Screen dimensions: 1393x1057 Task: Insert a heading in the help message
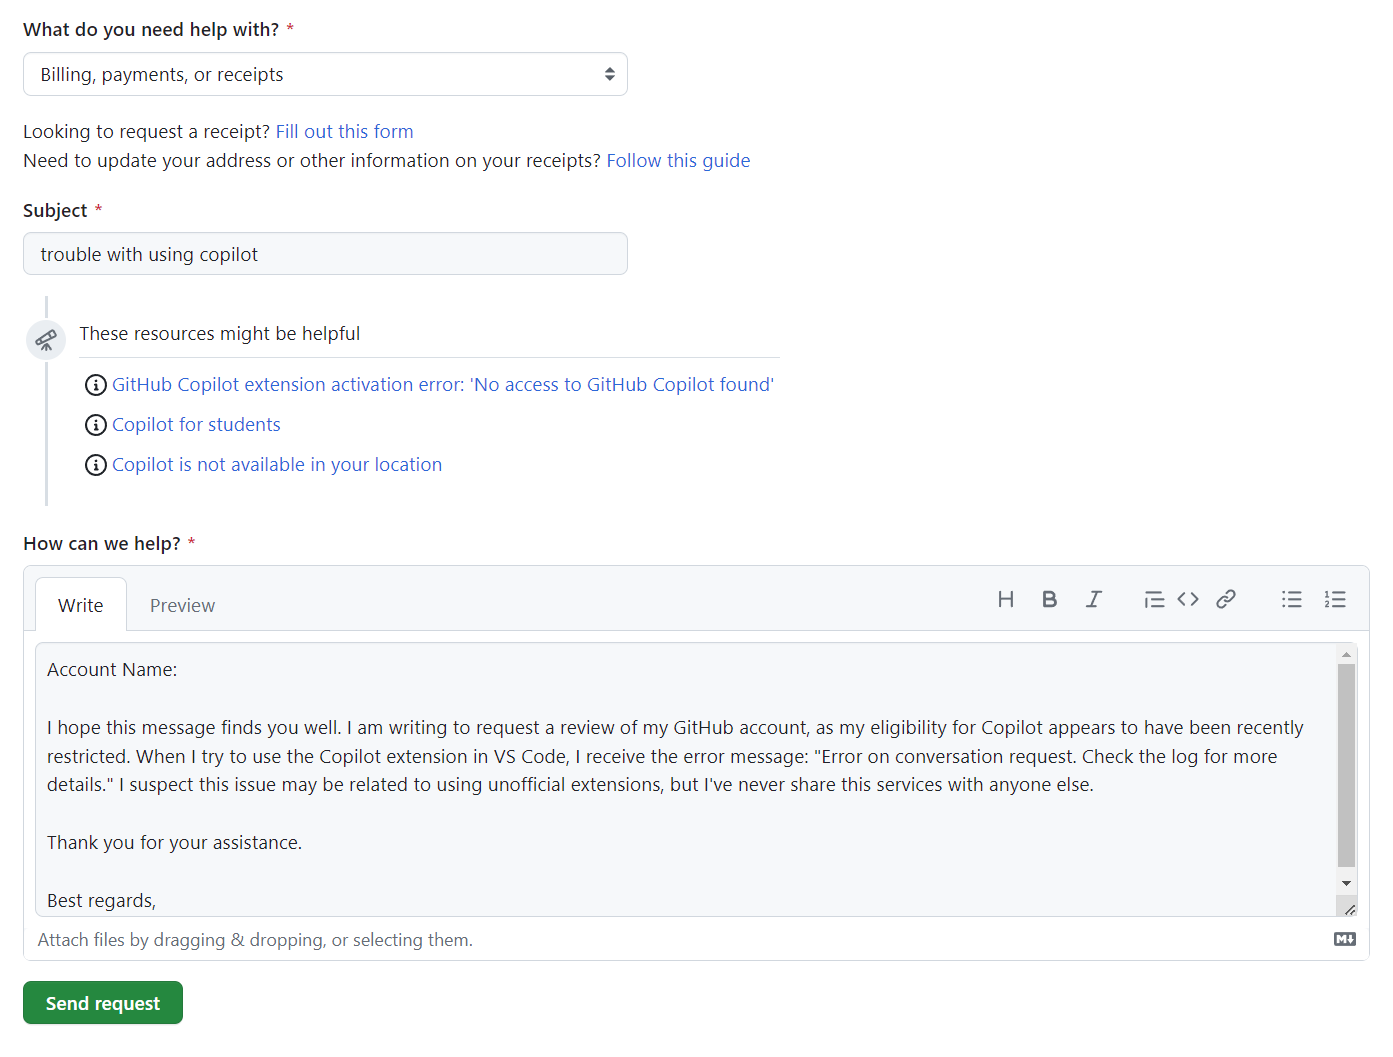(1006, 599)
